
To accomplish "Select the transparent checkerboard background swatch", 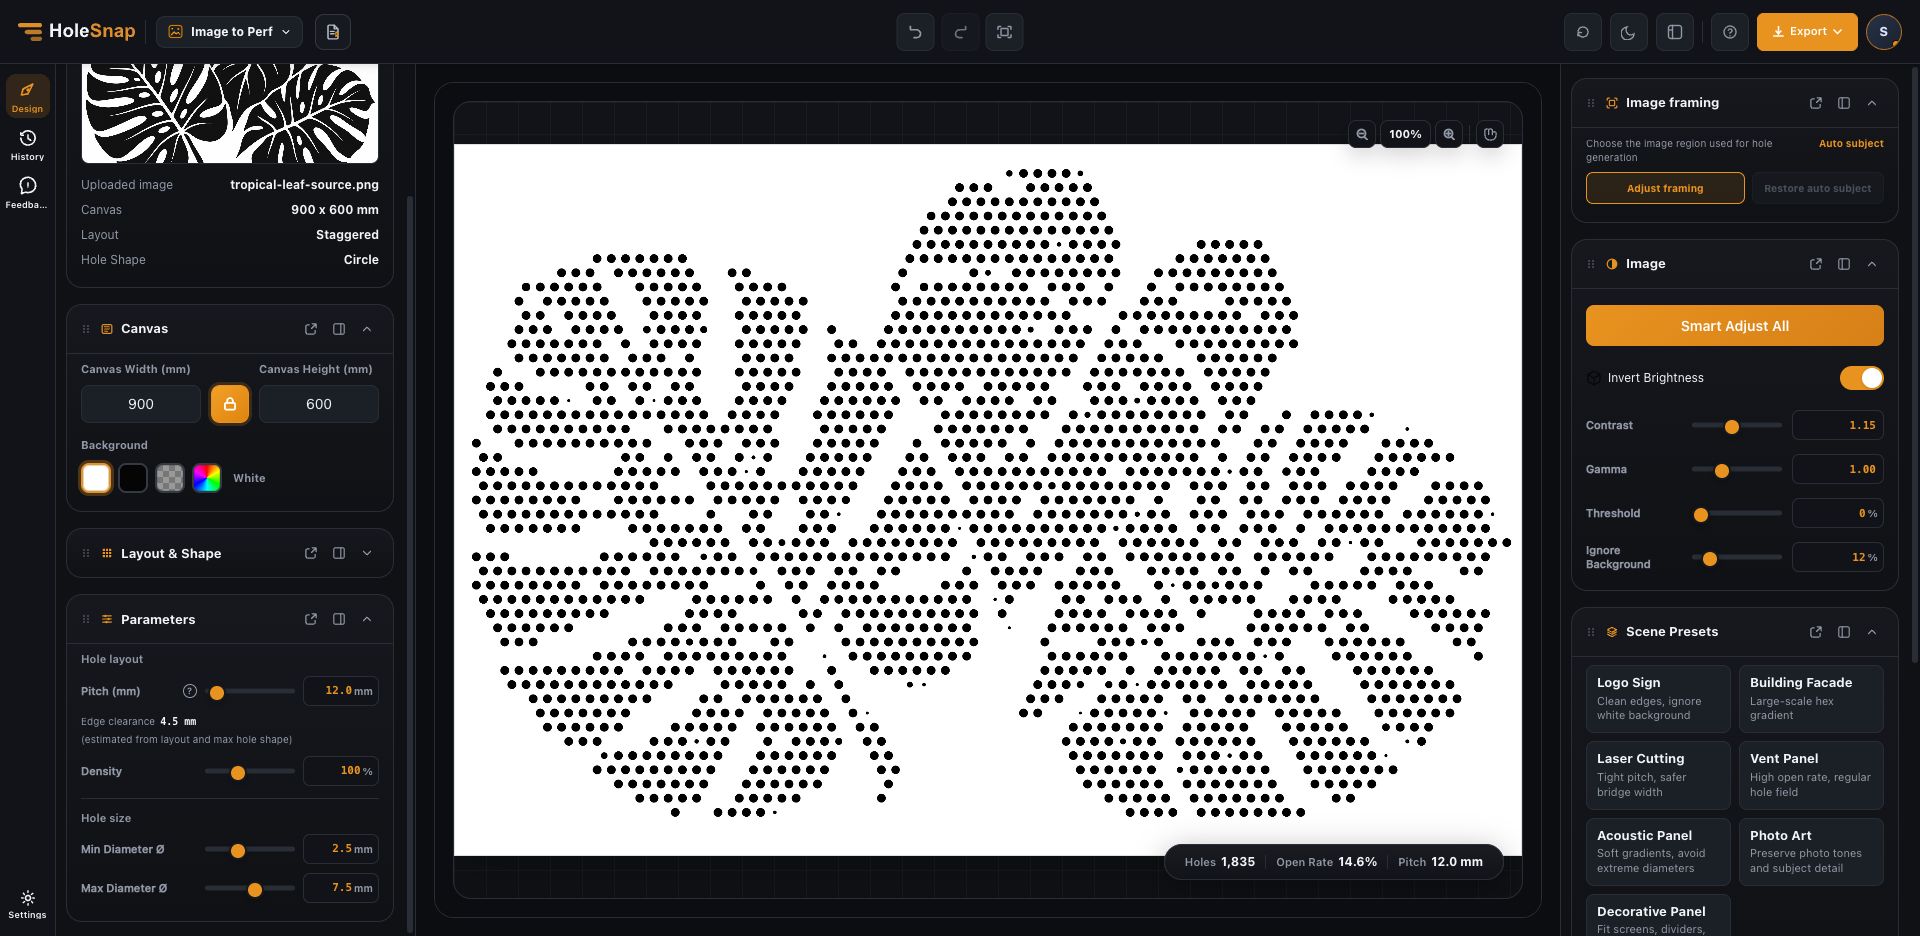I will click(170, 478).
